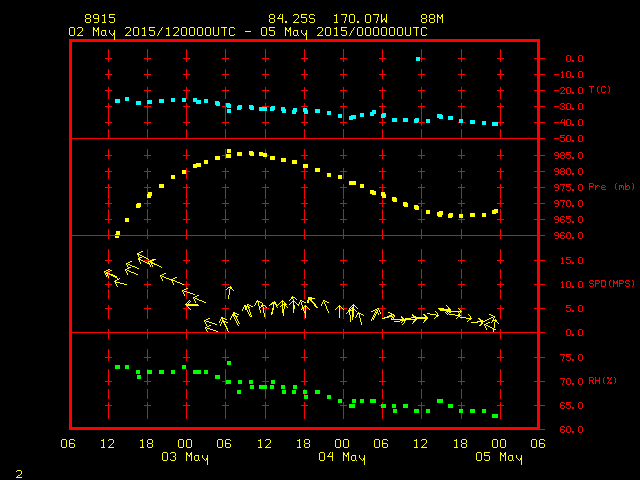Click the number 2 in bottom-left corner
This screenshot has height=480, width=640.
tap(19, 474)
